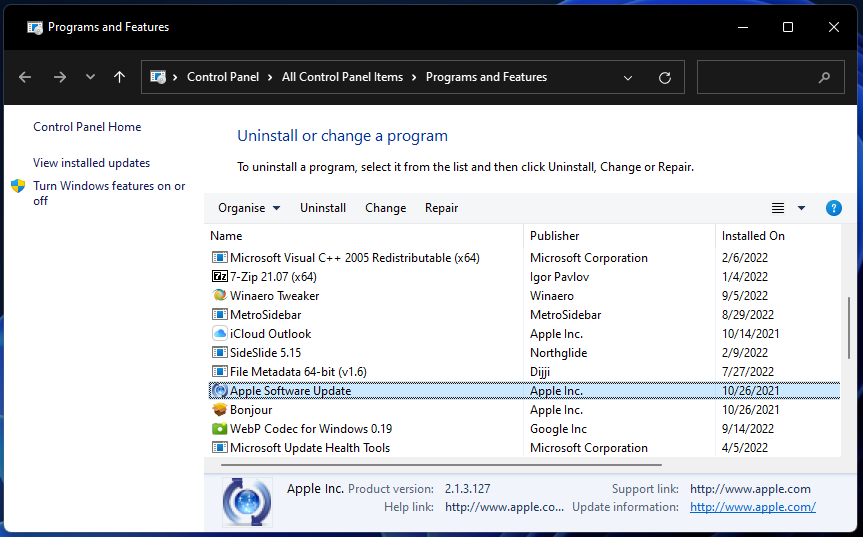863x537 pixels.
Task: Select the Winaero Tweaker icon
Action: (220, 295)
